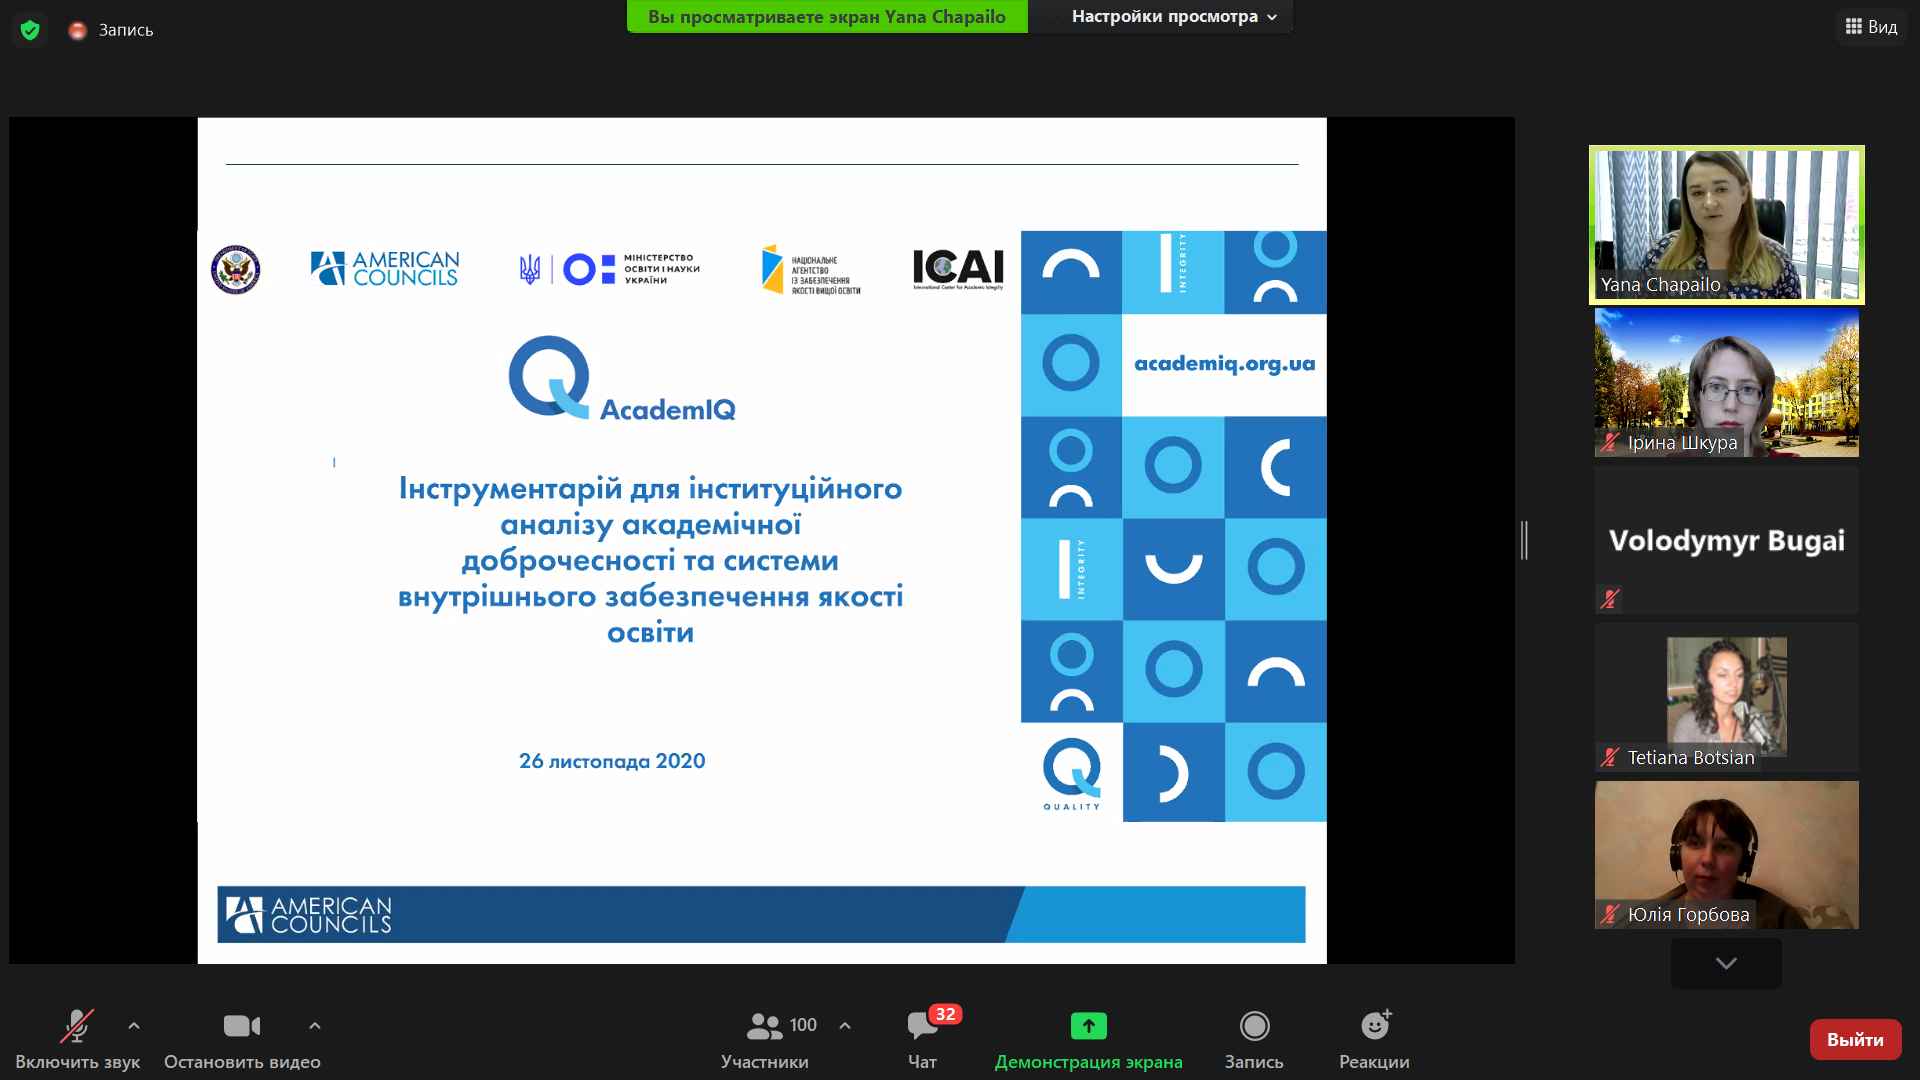Image resolution: width=1920 pixels, height=1080 pixels.
Task: Expand the participants options arrow
Action: click(x=845, y=1026)
